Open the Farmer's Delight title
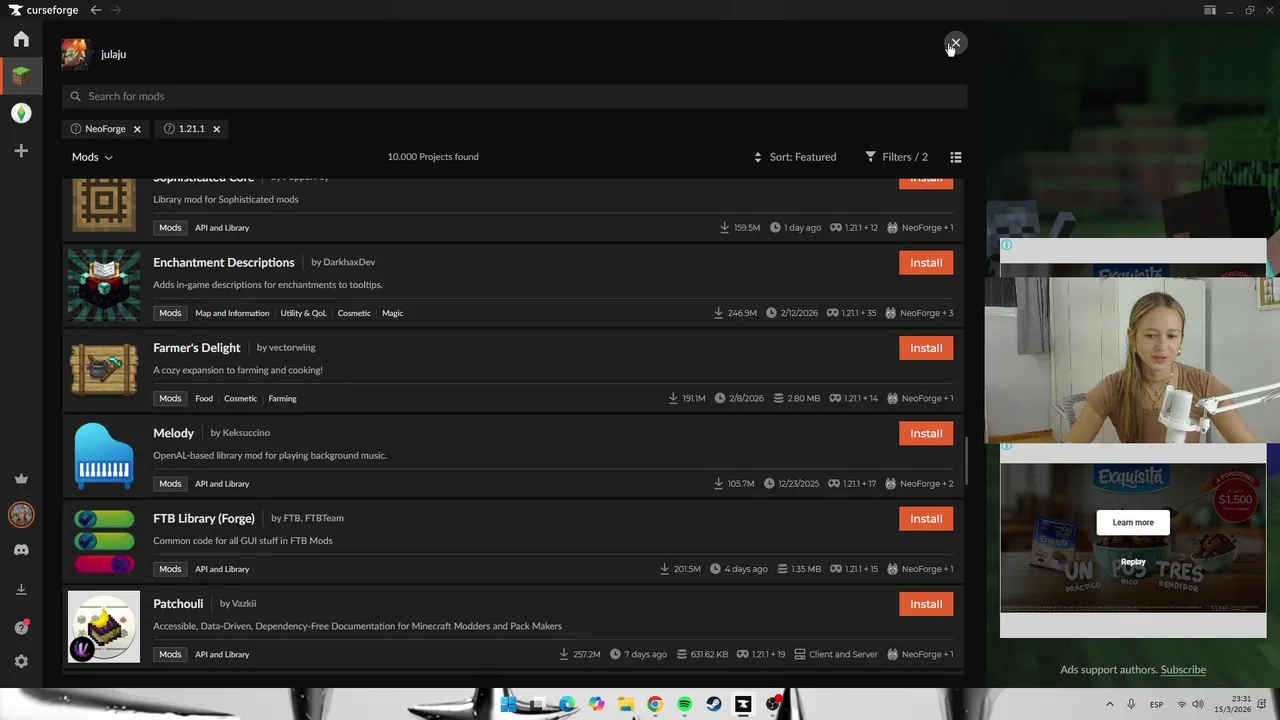Image resolution: width=1280 pixels, height=720 pixels. (197, 348)
